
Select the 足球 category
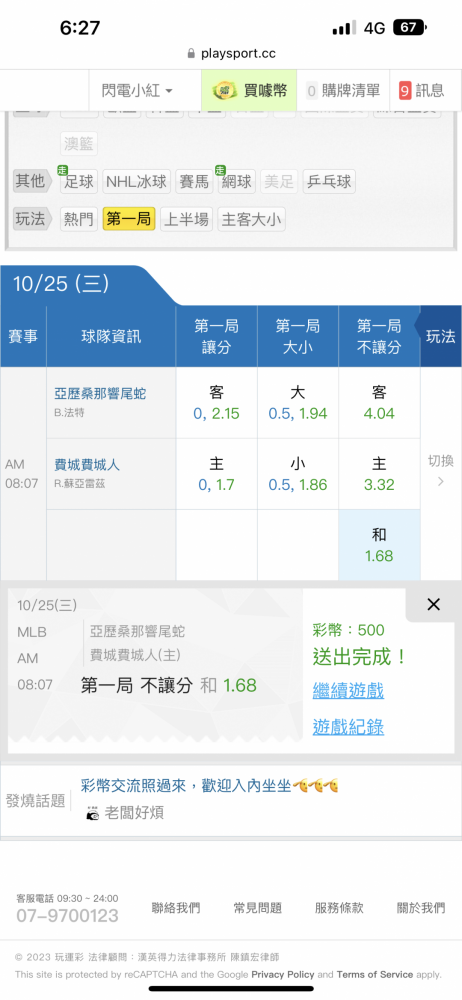click(79, 182)
